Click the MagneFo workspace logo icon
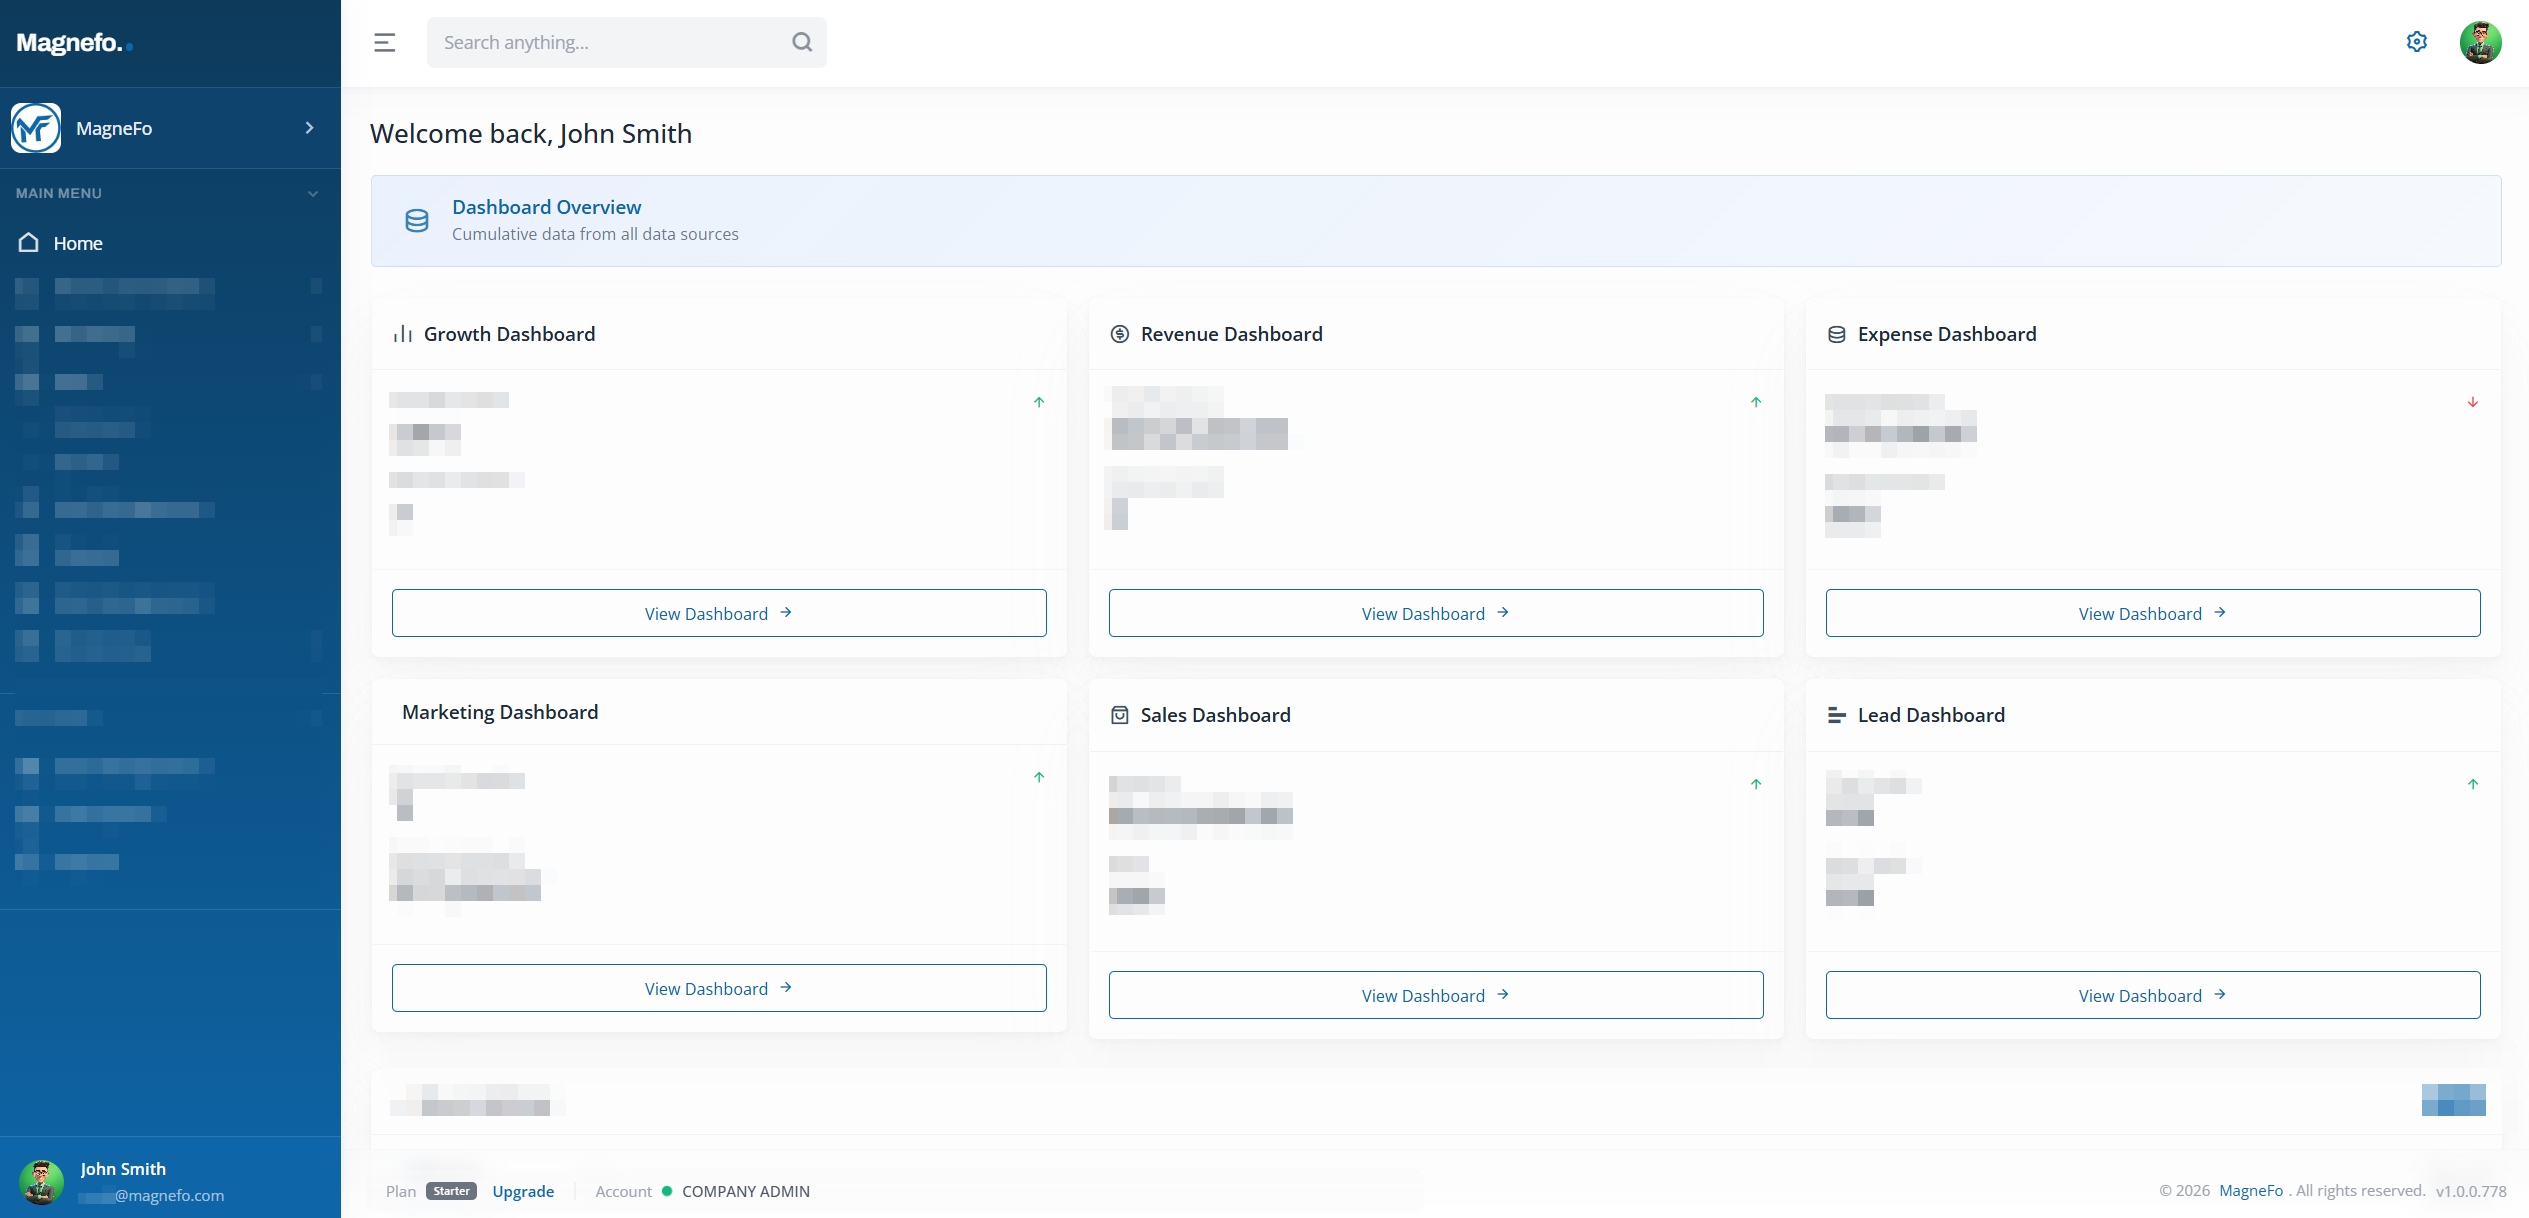Image resolution: width=2529 pixels, height=1218 pixels. coord(35,127)
